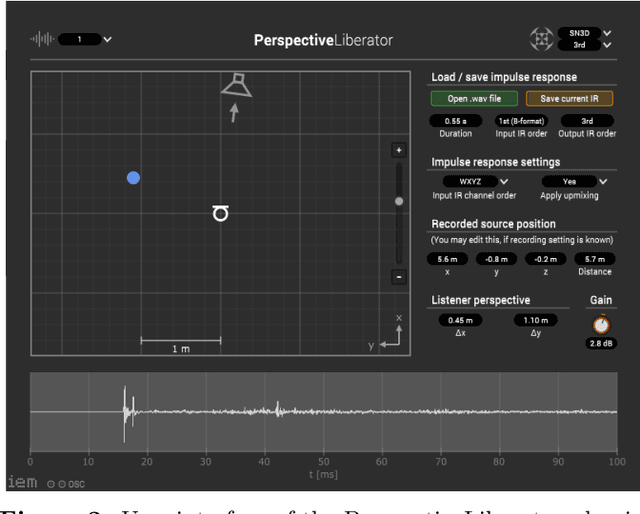Edit the listener Δy value 1.10 m
640x514 pixels.
point(536,320)
